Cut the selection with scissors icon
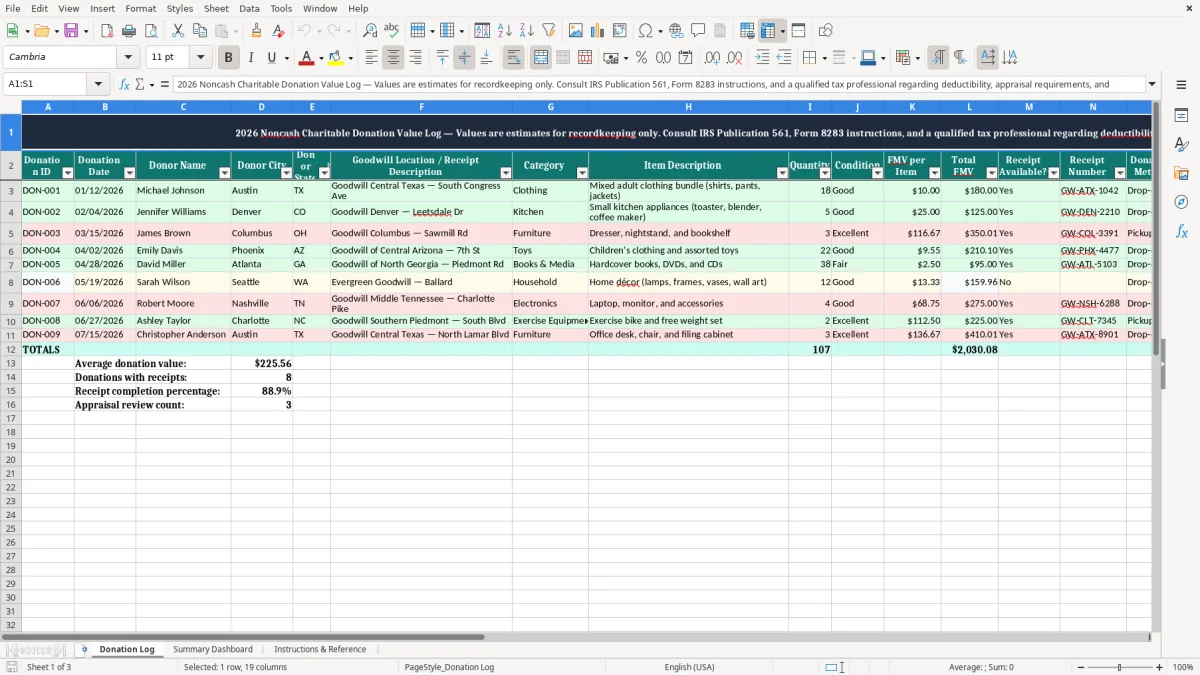The width and height of the screenshot is (1200, 675). (x=177, y=31)
